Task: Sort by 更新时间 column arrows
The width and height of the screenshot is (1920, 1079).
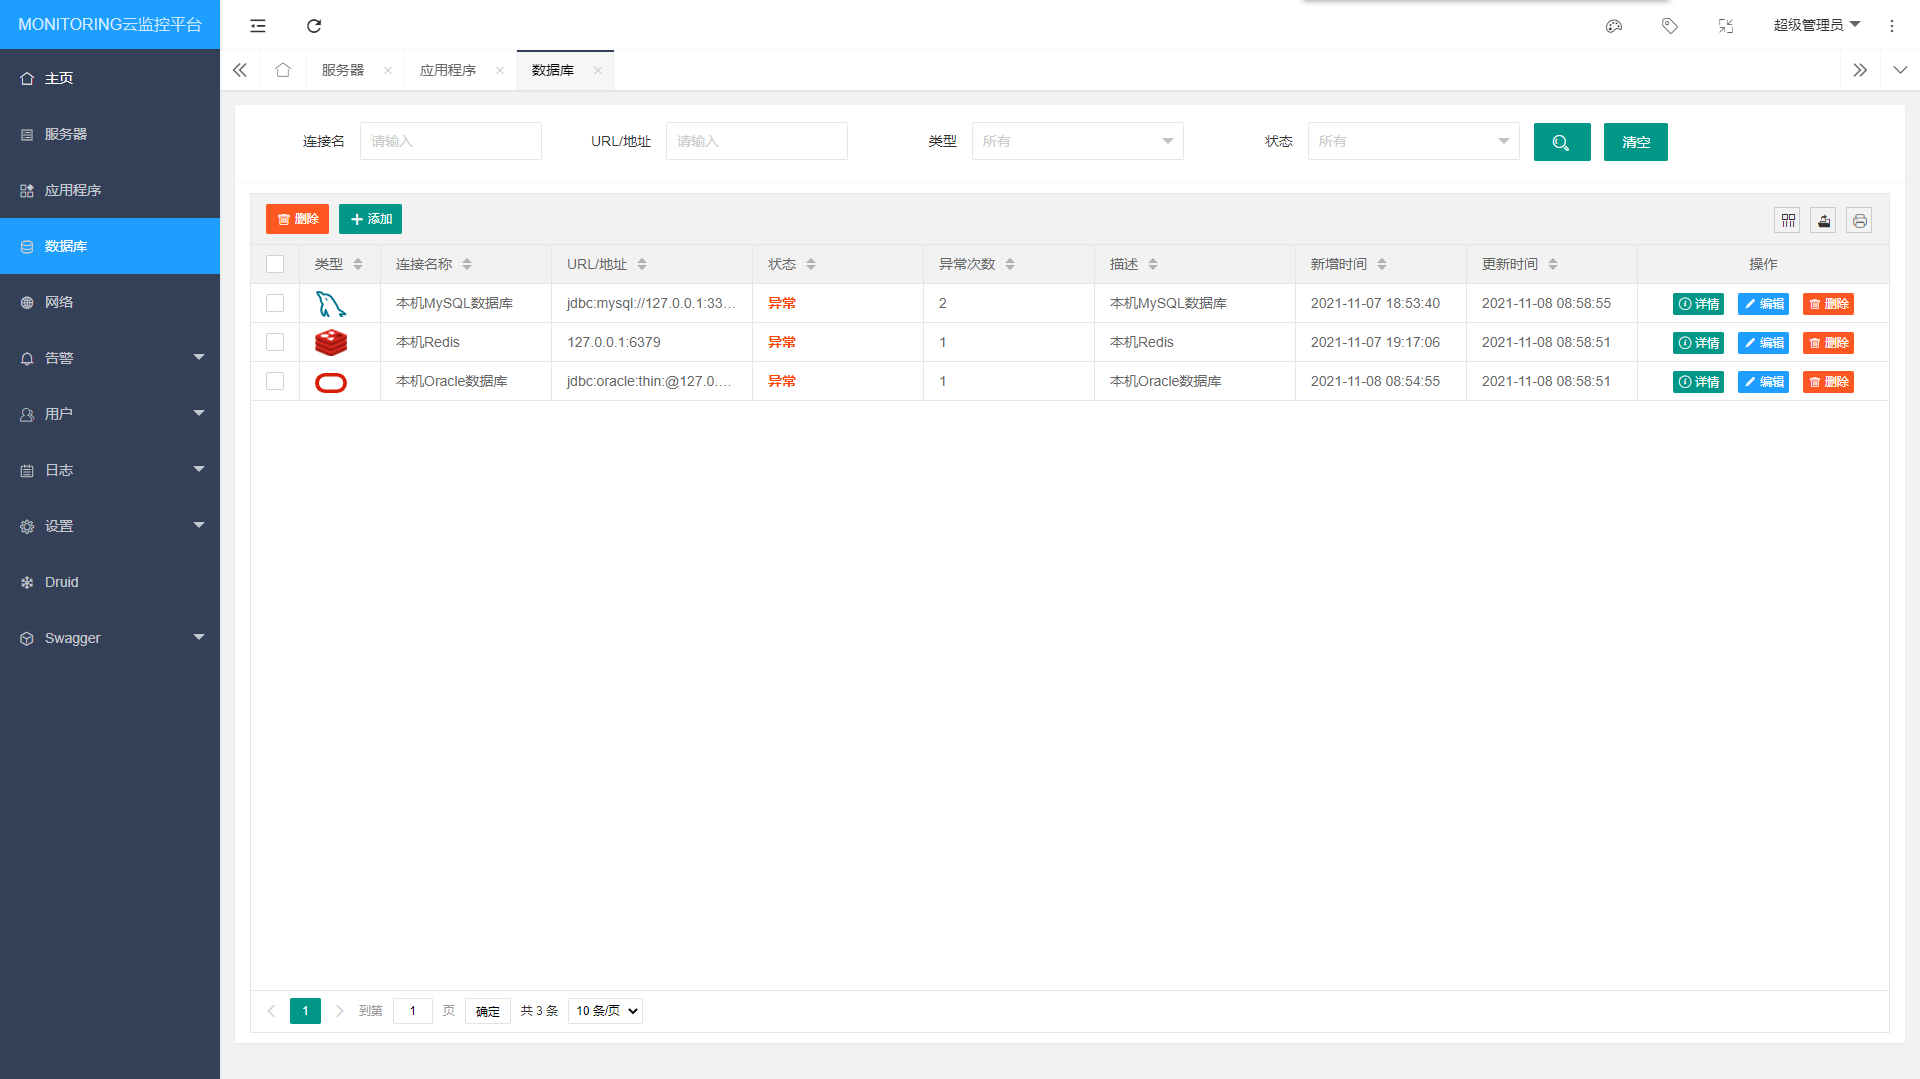Action: 1553,264
